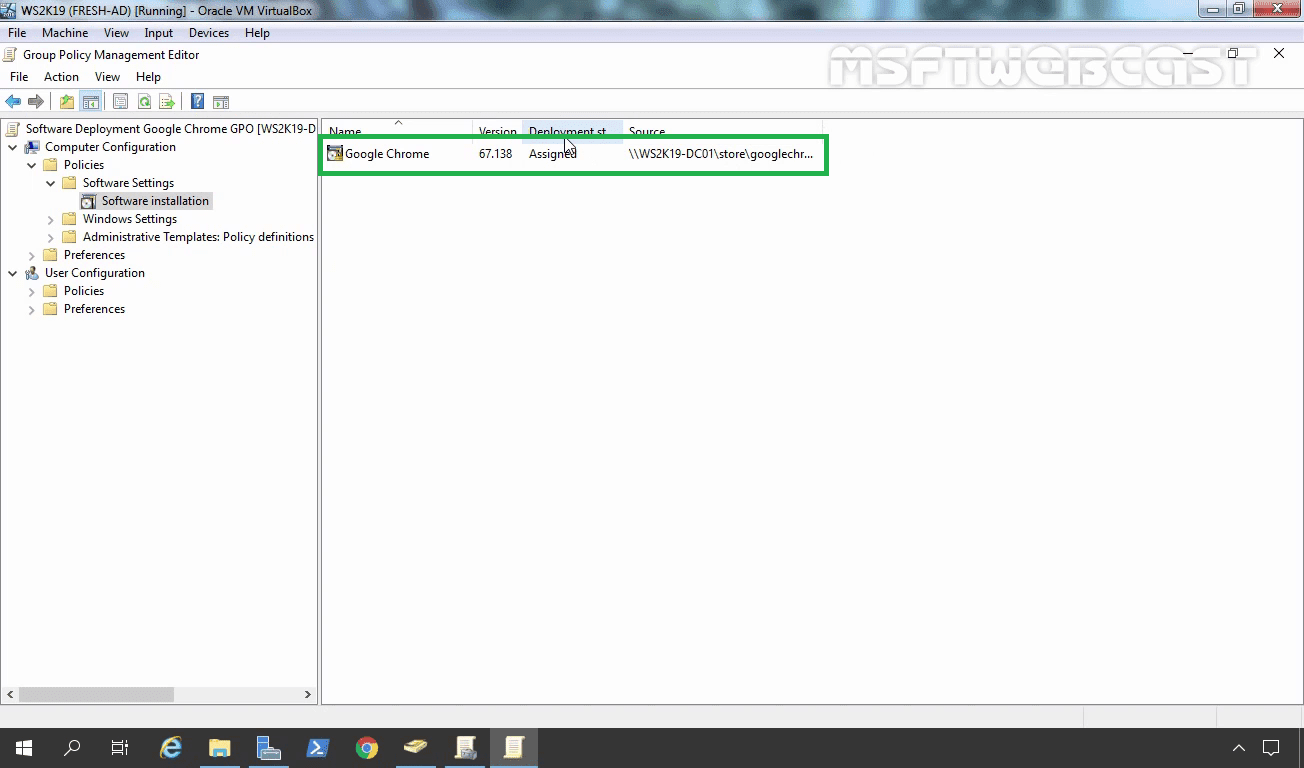Open PowerShell from taskbar
This screenshot has height=768, width=1304.
click(318, 748)
